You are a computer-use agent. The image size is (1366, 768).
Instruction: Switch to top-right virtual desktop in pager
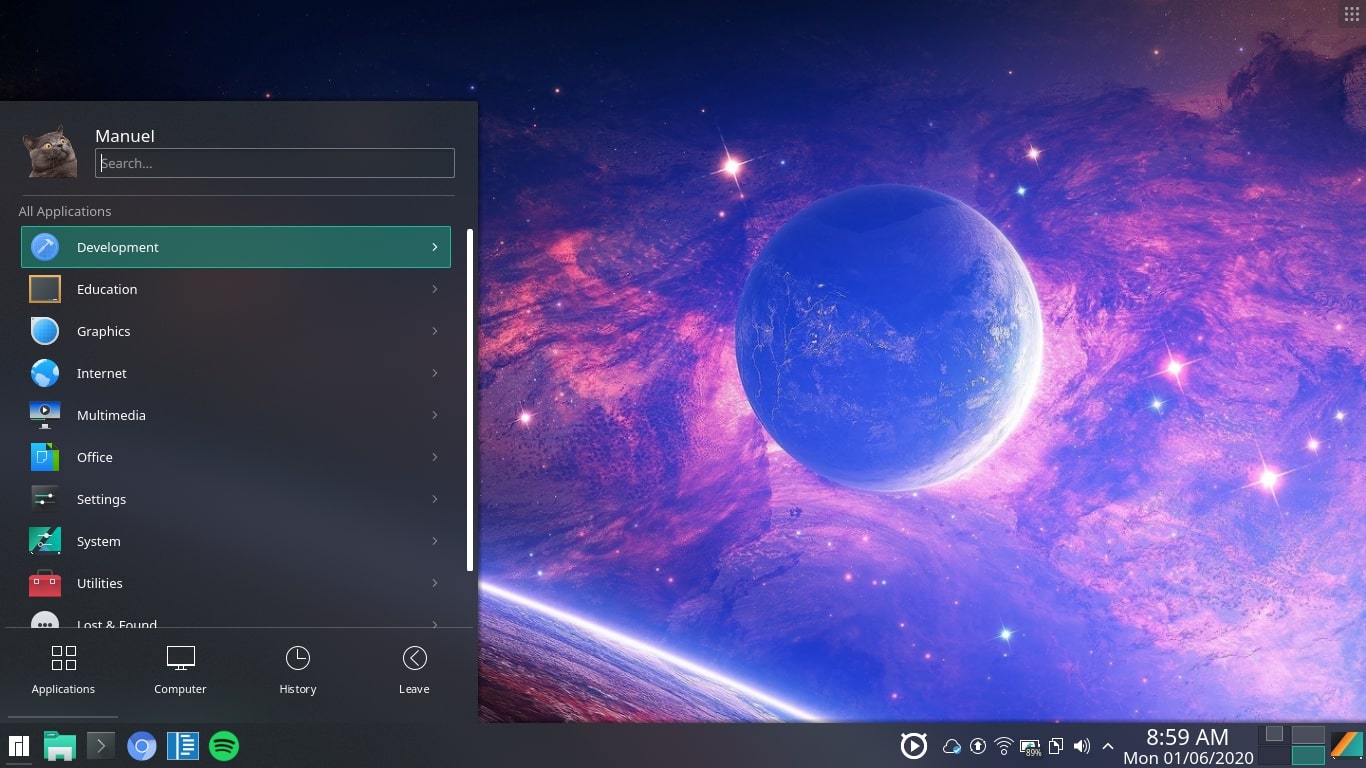[1308, 734]
